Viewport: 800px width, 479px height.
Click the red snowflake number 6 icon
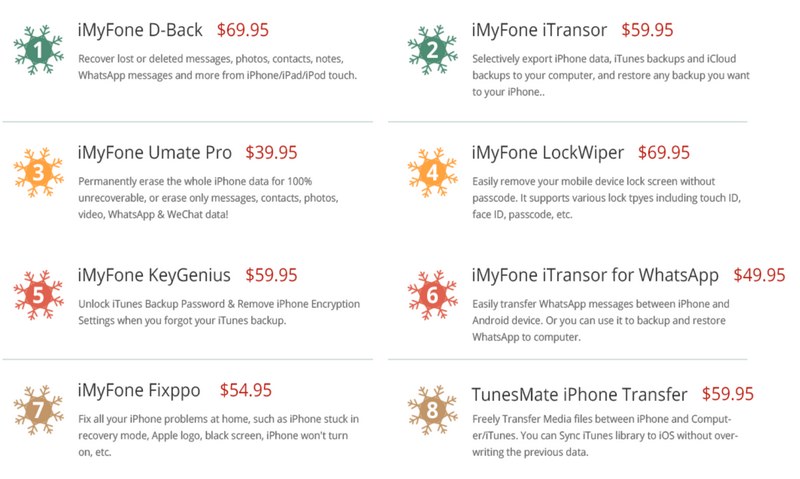pos(432,294)
